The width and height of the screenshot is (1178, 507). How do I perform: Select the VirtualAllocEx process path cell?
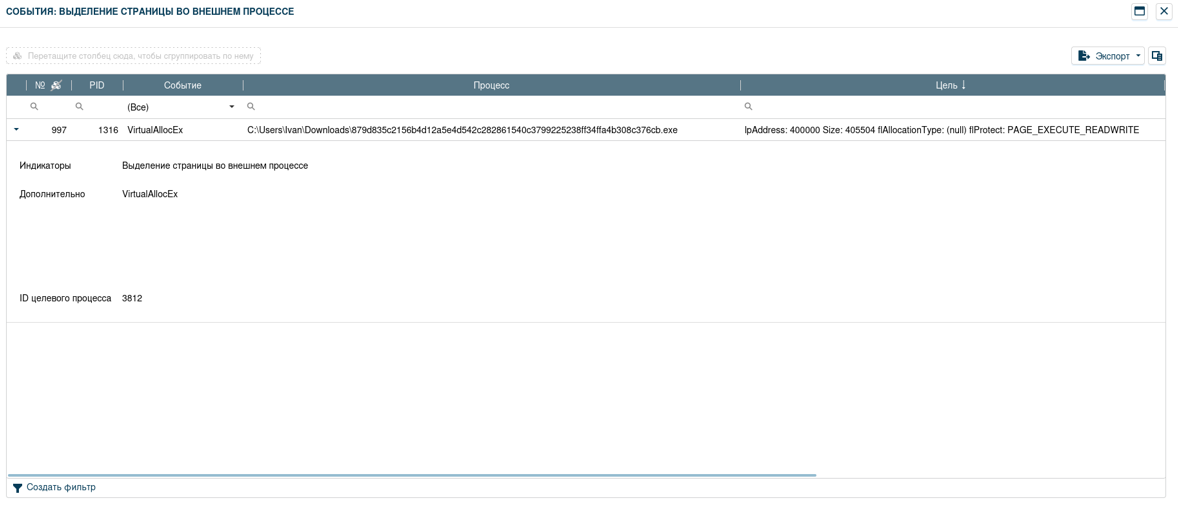[x=462, y=130]
